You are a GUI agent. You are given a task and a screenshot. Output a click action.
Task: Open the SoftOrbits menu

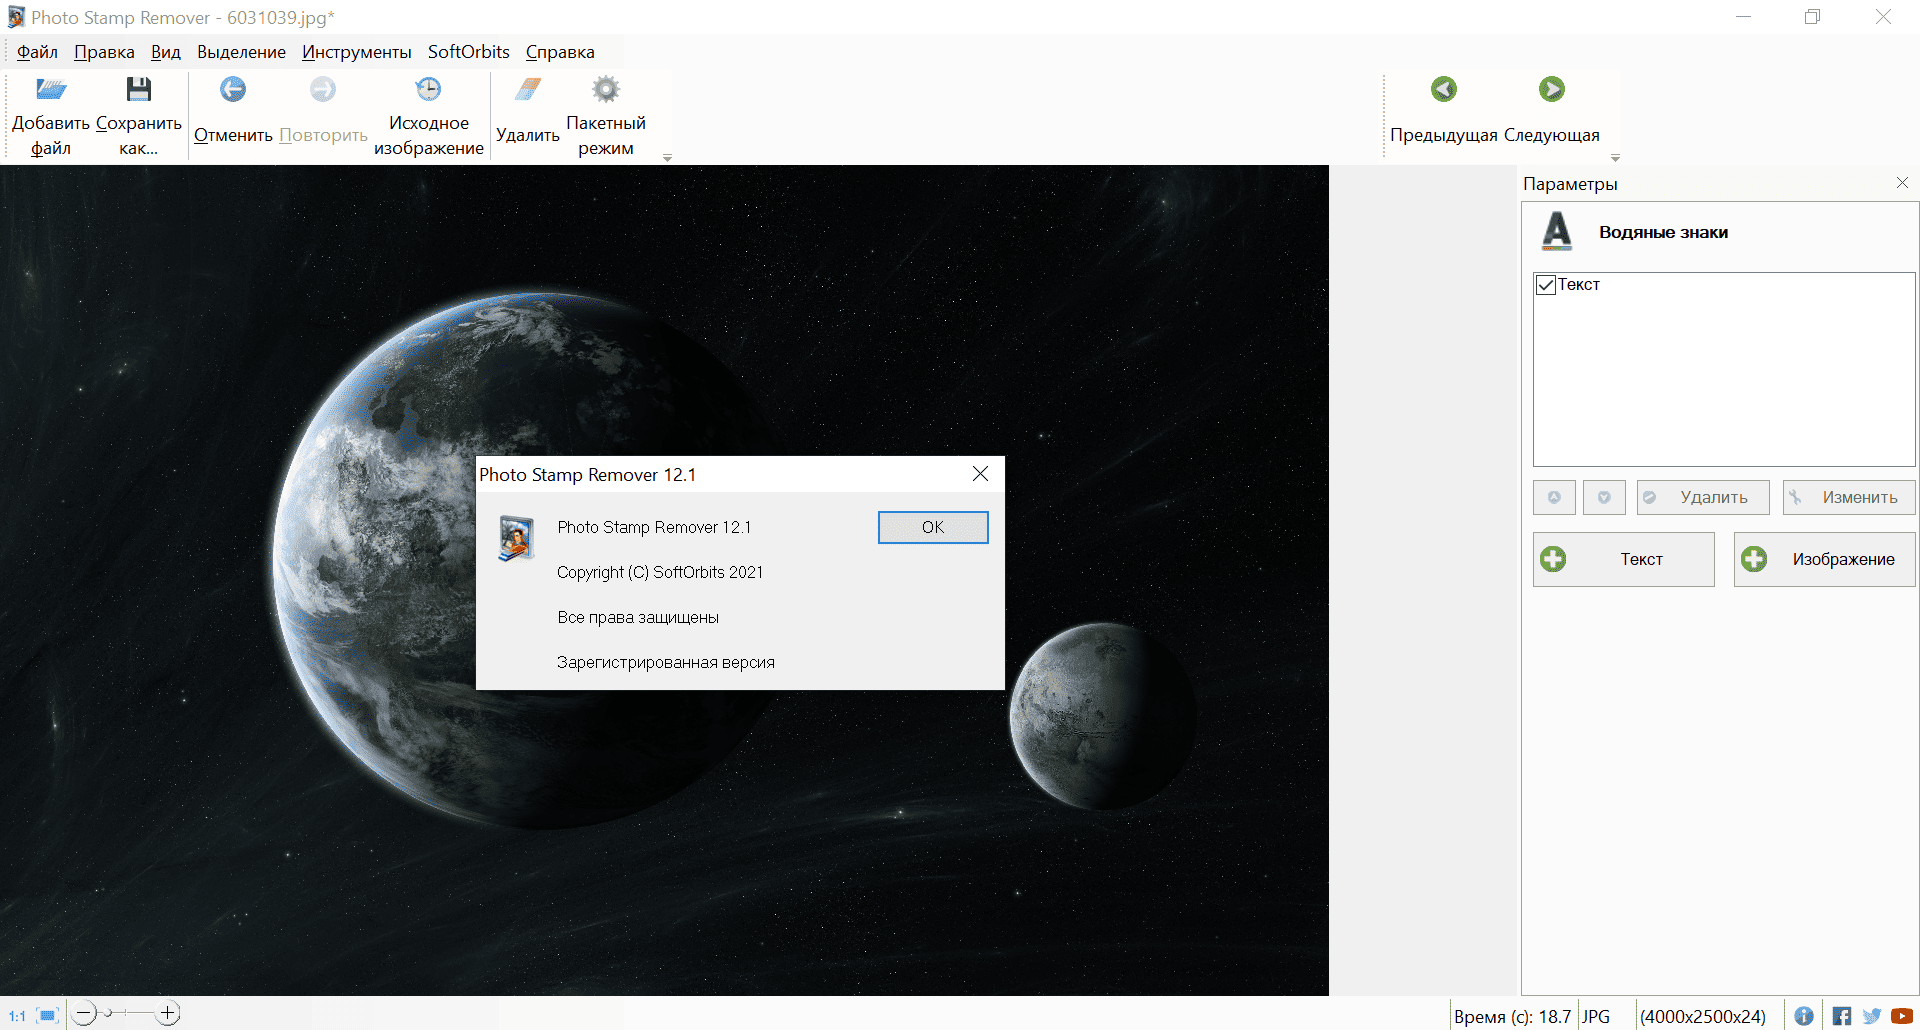469,52
